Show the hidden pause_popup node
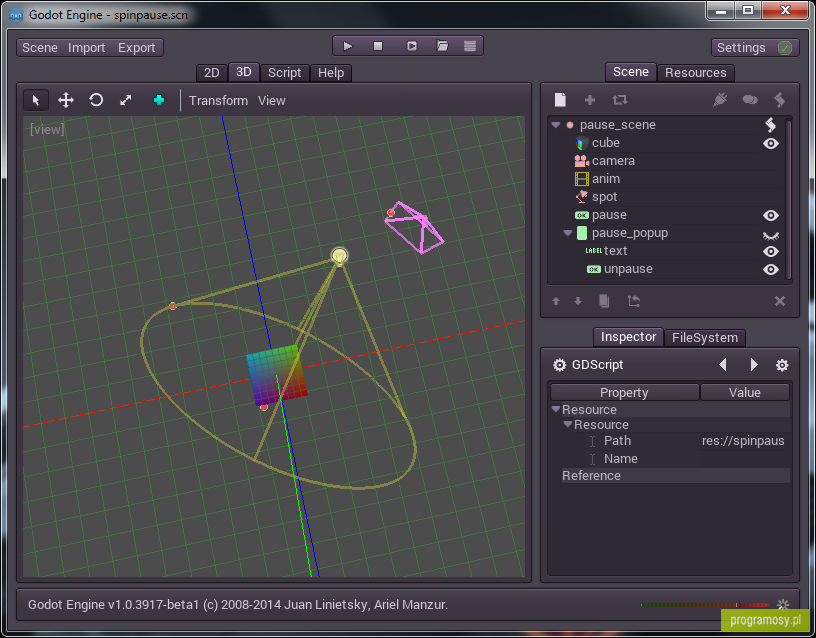The image size is (816, 638). click(771, 235)
